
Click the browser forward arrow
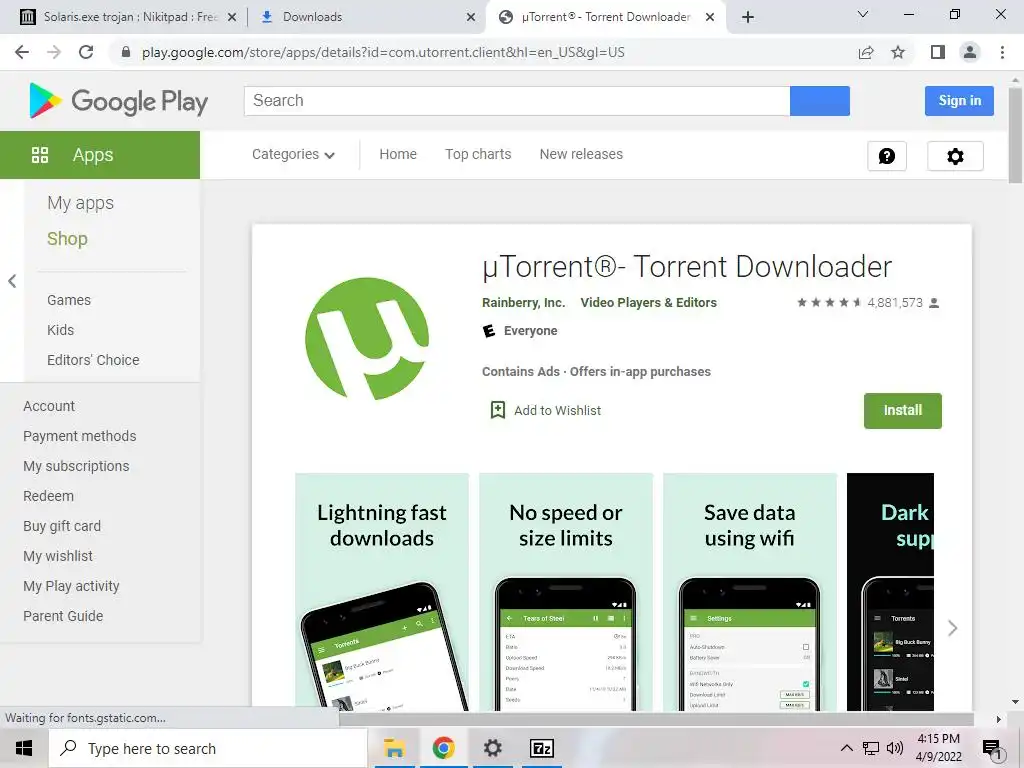tap(54, 52)
